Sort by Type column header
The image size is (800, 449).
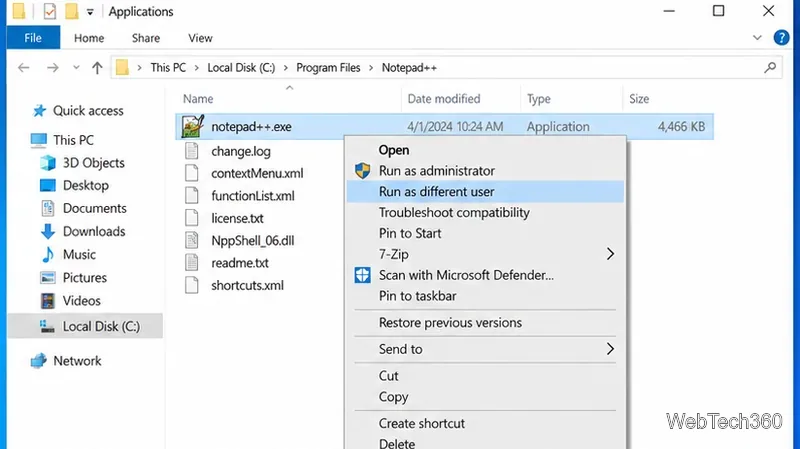click(539, 99)
